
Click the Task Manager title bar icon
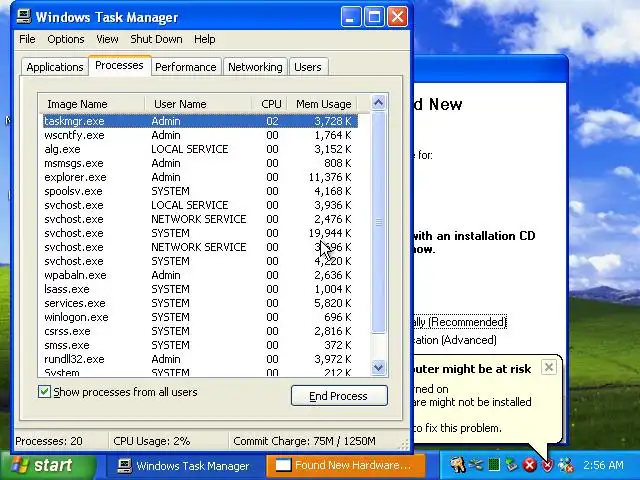[x=24, y=16]
